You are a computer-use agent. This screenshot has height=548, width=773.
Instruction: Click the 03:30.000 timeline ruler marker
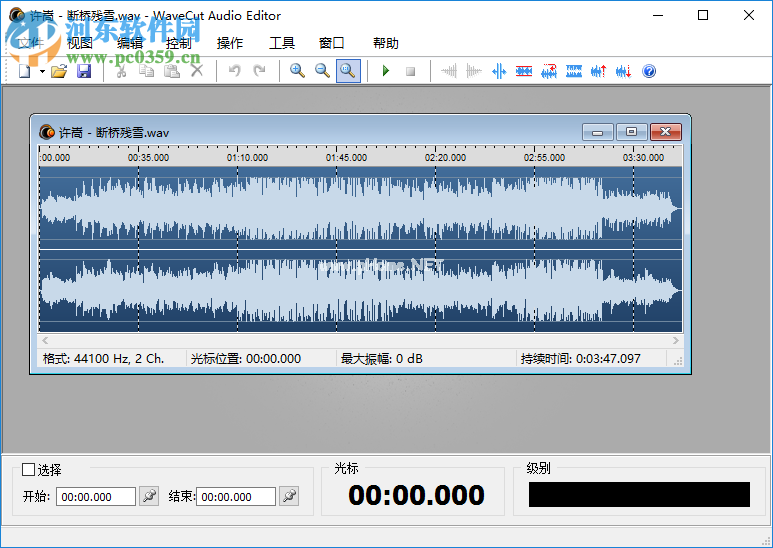coord(643,158)
